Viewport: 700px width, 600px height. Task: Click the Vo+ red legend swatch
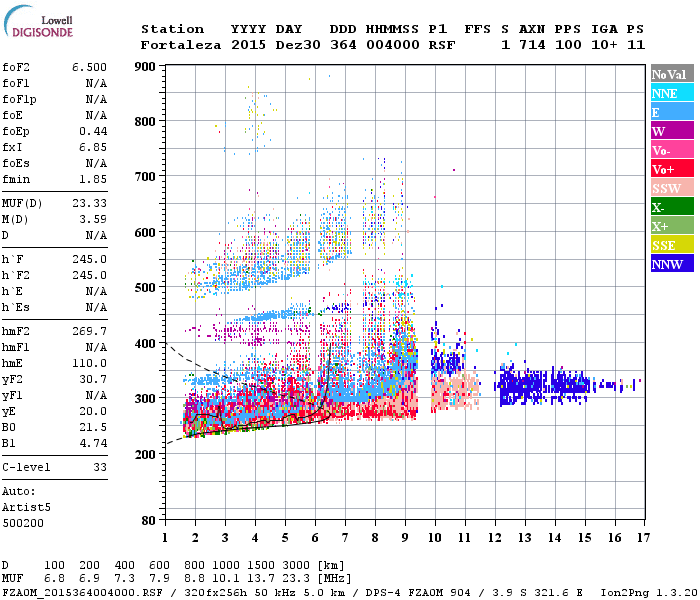(672, 169)
